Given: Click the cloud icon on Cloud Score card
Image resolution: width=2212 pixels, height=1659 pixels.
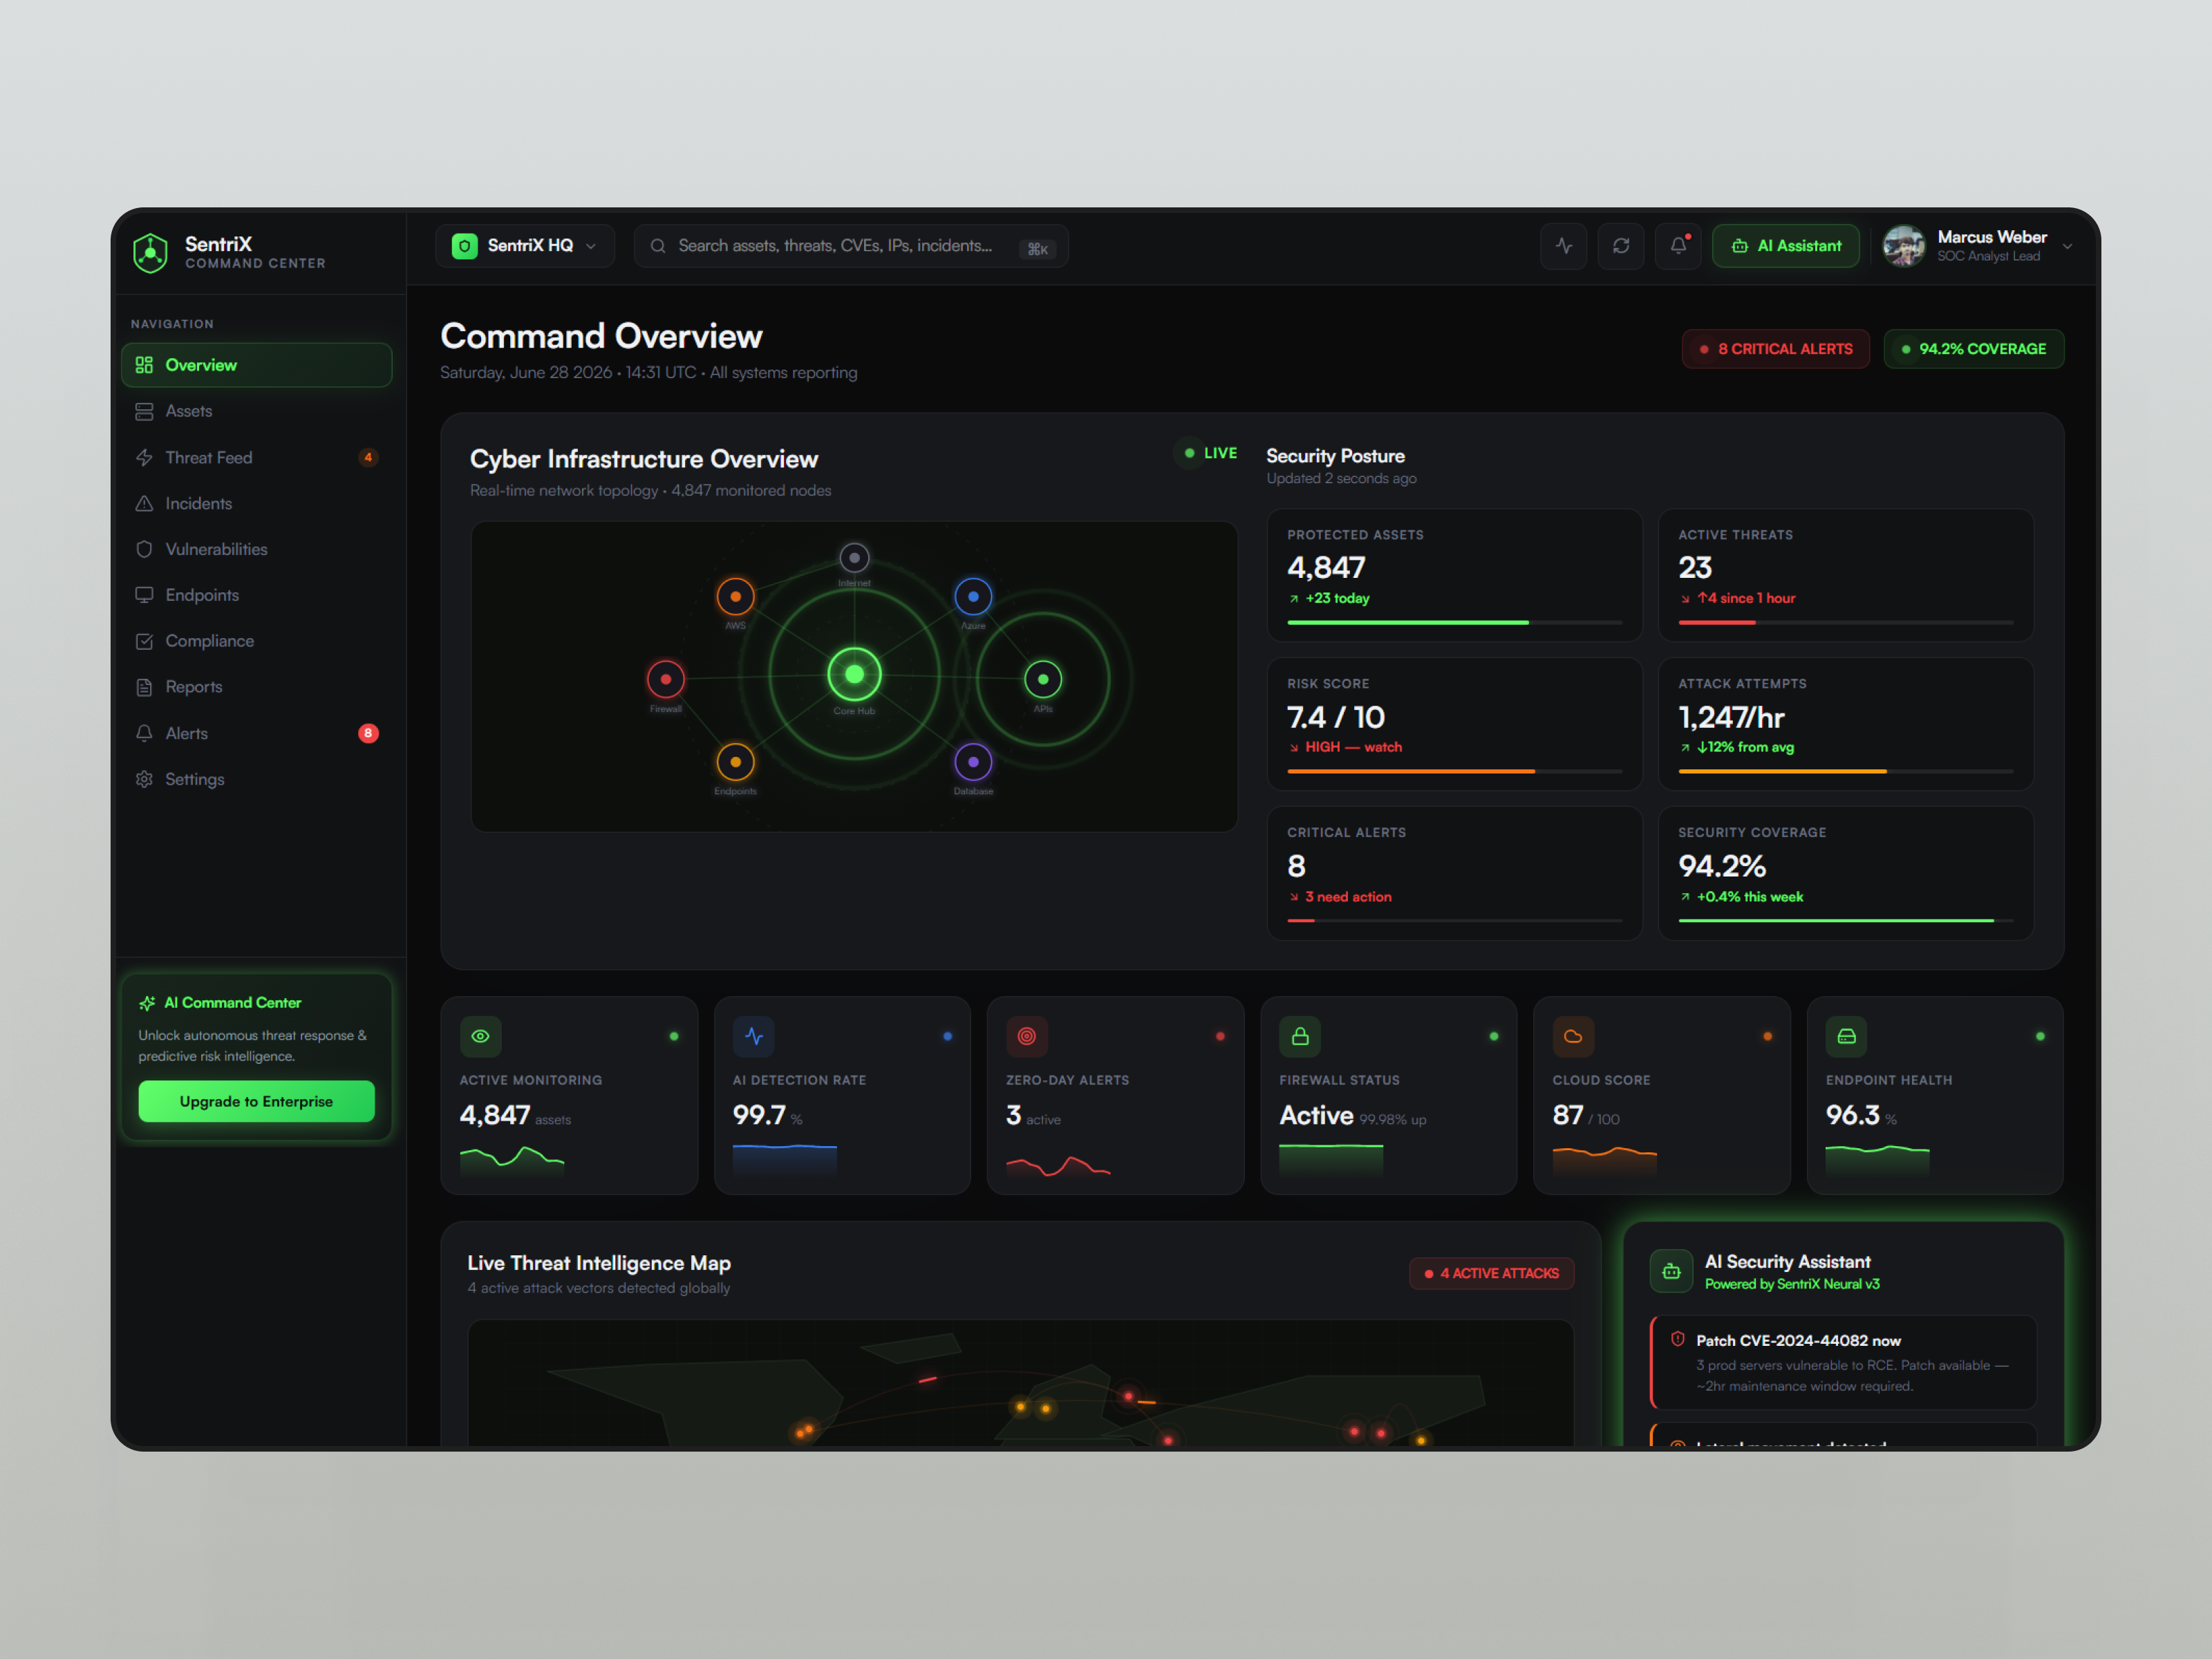Looking at the screenshot, I should [x=1573, y=1037].
